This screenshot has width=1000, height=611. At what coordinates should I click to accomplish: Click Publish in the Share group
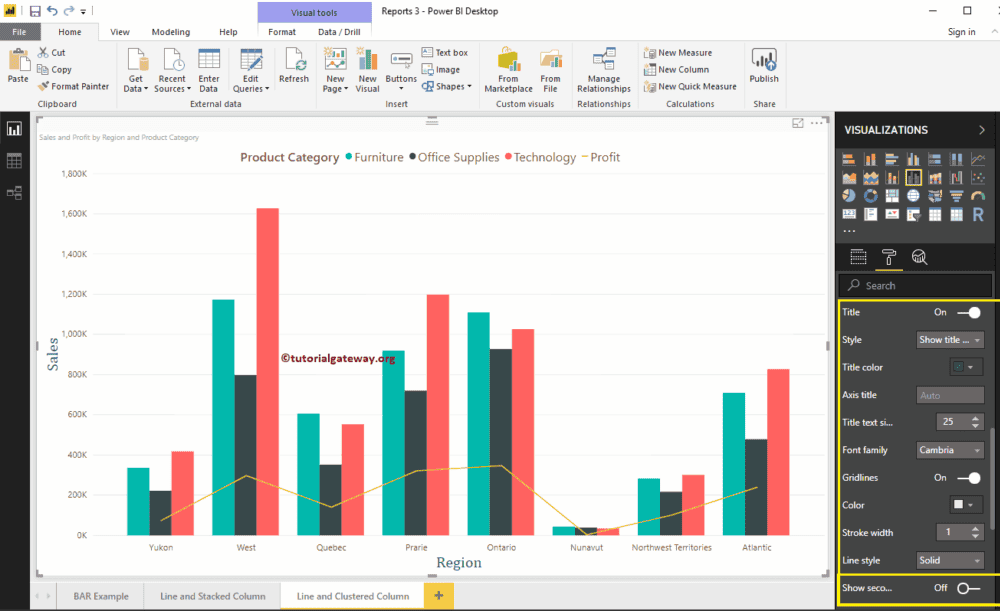click(x=763, y=66)
